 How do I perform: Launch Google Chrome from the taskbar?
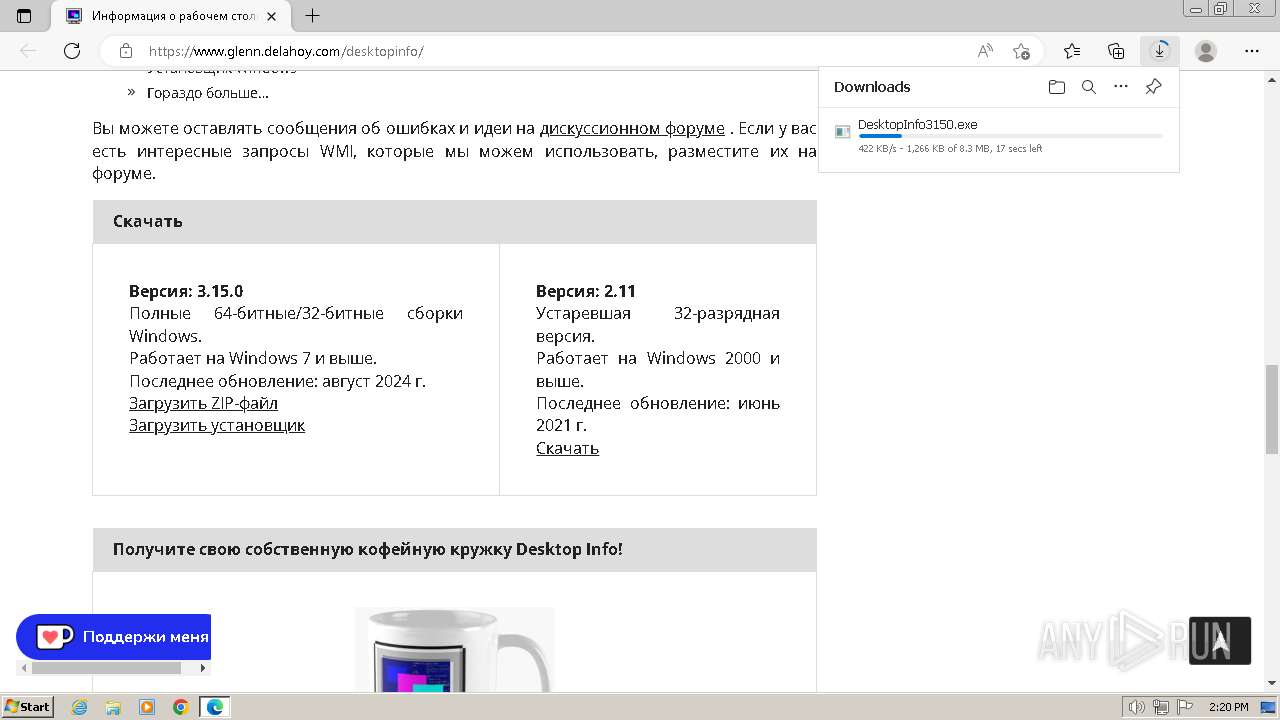point(181,707)
